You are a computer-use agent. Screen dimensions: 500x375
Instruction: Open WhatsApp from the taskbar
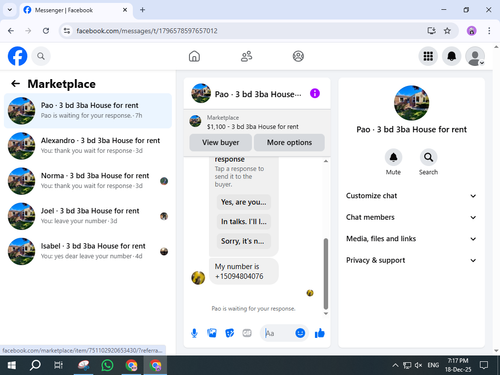click(107, 365)
